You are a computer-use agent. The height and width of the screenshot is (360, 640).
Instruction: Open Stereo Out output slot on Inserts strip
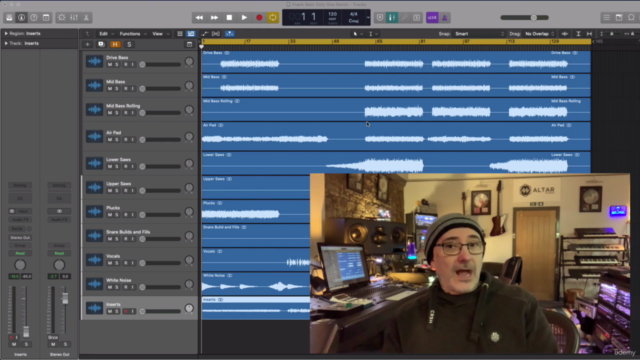20,238
